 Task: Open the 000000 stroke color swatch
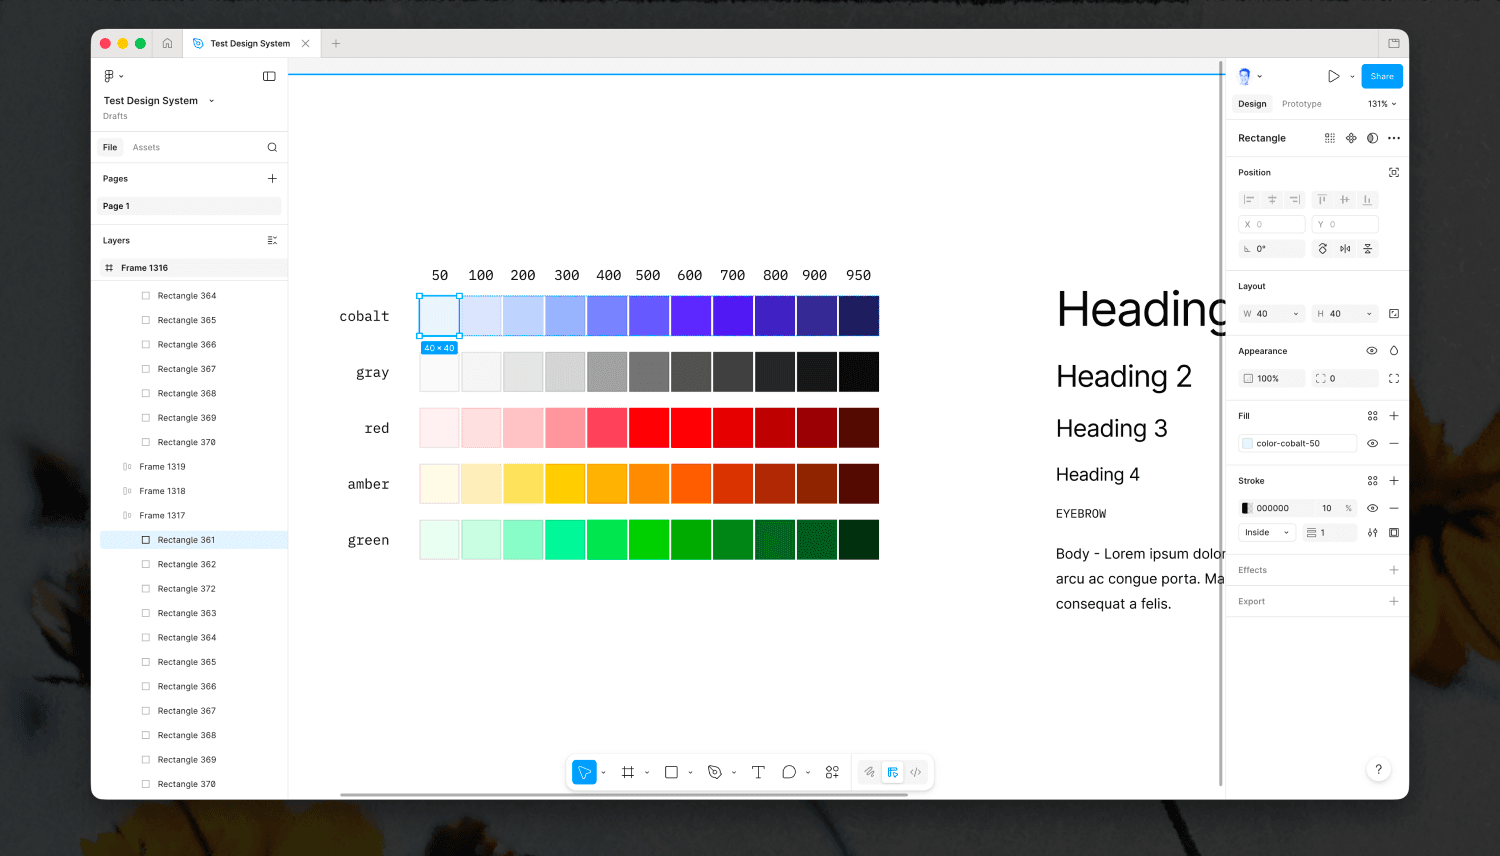1247,508
